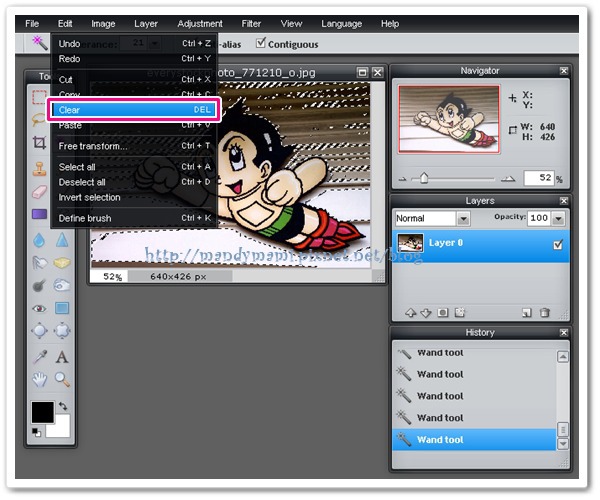The width and height of the screenshot is (600, 500).
Task: Choose Deselect all in Edit menu
Action: pos(134,182)
